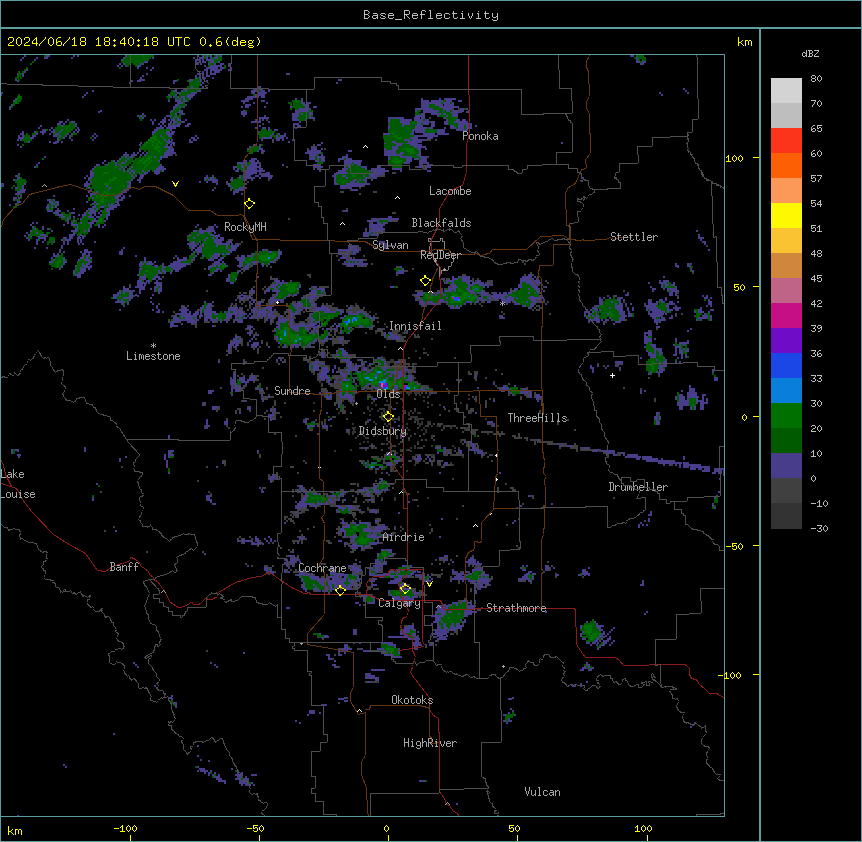This screenshot has height=842, width=862.
Task: Click the HighRiver city label
Action: pos(430,743)
